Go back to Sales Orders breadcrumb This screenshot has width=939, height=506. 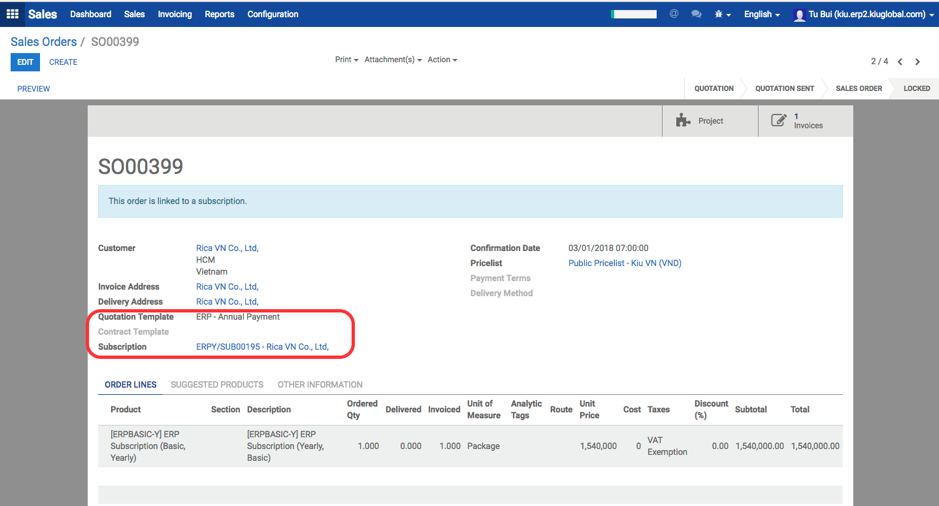[x=44, y=42]
